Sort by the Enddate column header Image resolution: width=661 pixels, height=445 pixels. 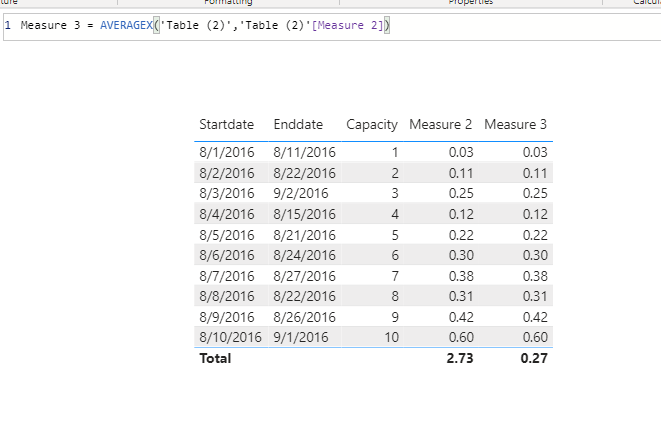click(298, 124)
